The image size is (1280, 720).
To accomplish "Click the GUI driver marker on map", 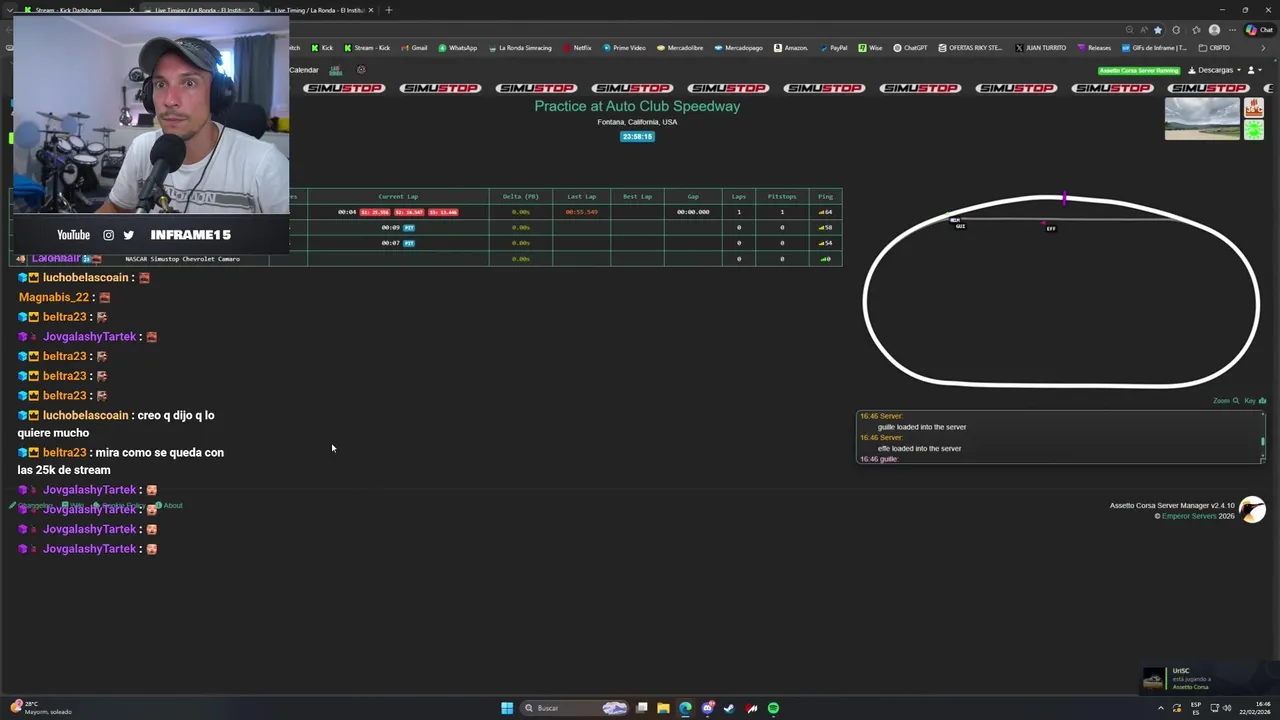I will coord(960,225).
